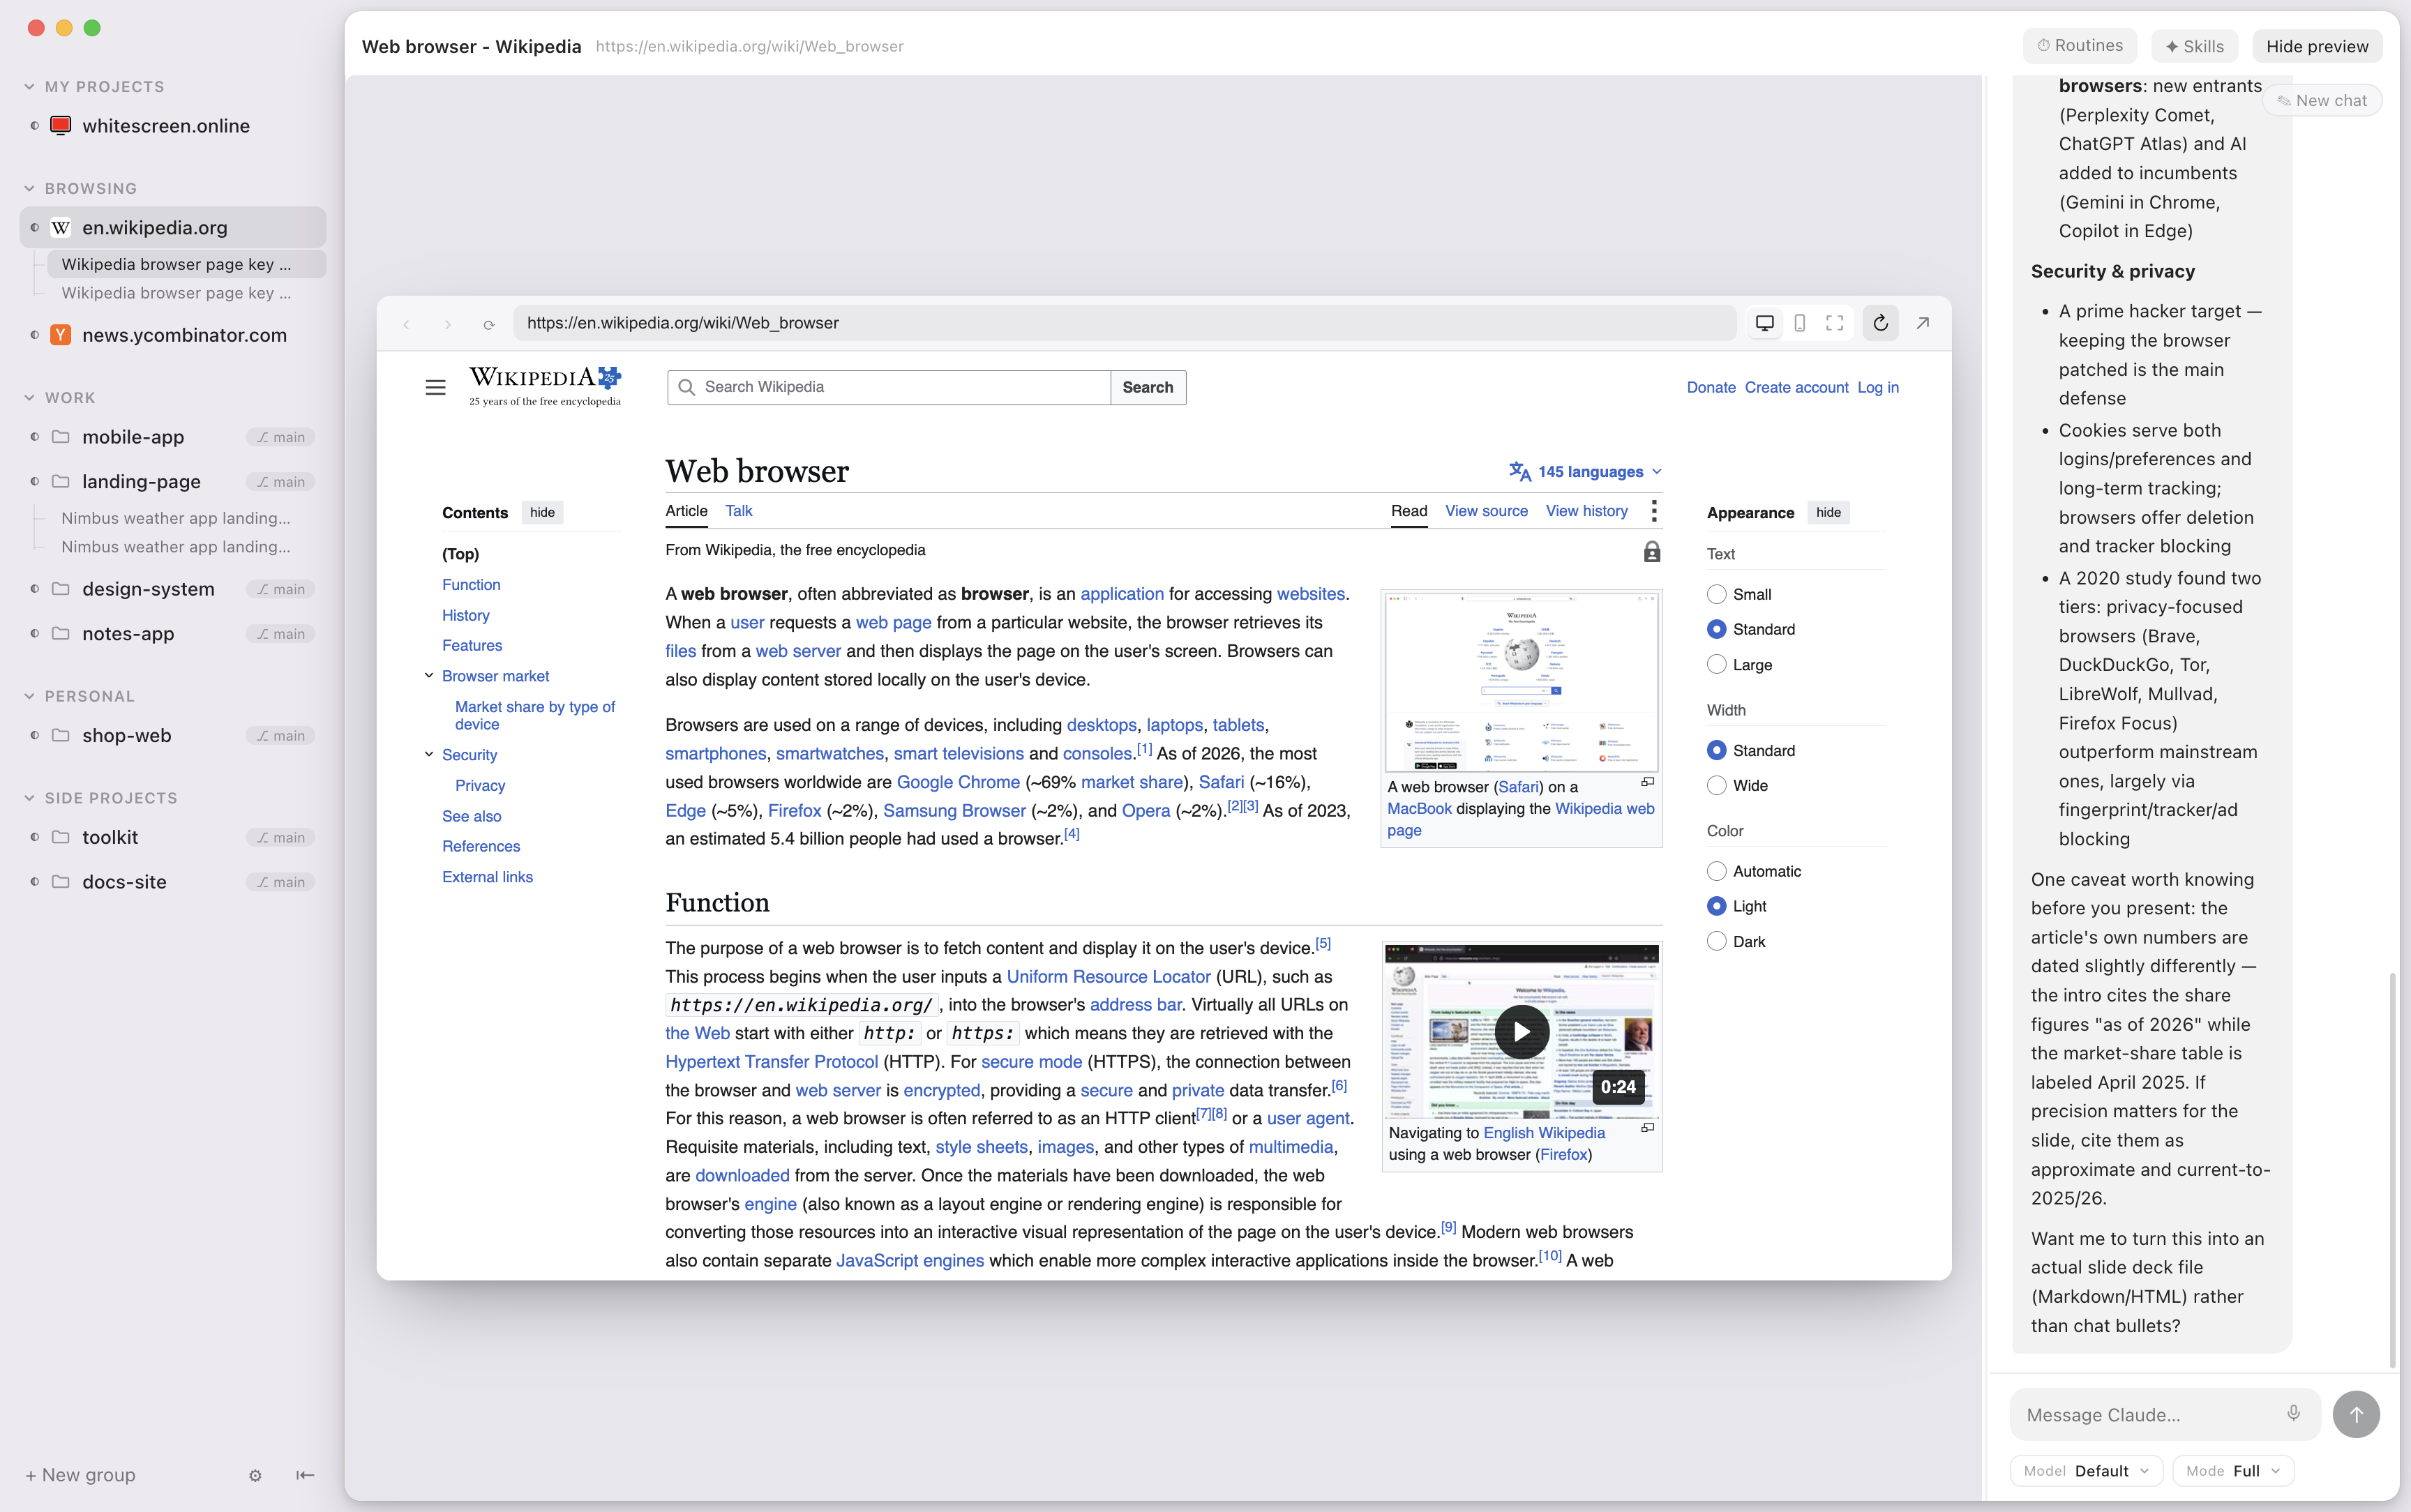The image size is (2411, 1512).
Task: Click the news.ycombinator.com Y icon
Action: (60, 335)
